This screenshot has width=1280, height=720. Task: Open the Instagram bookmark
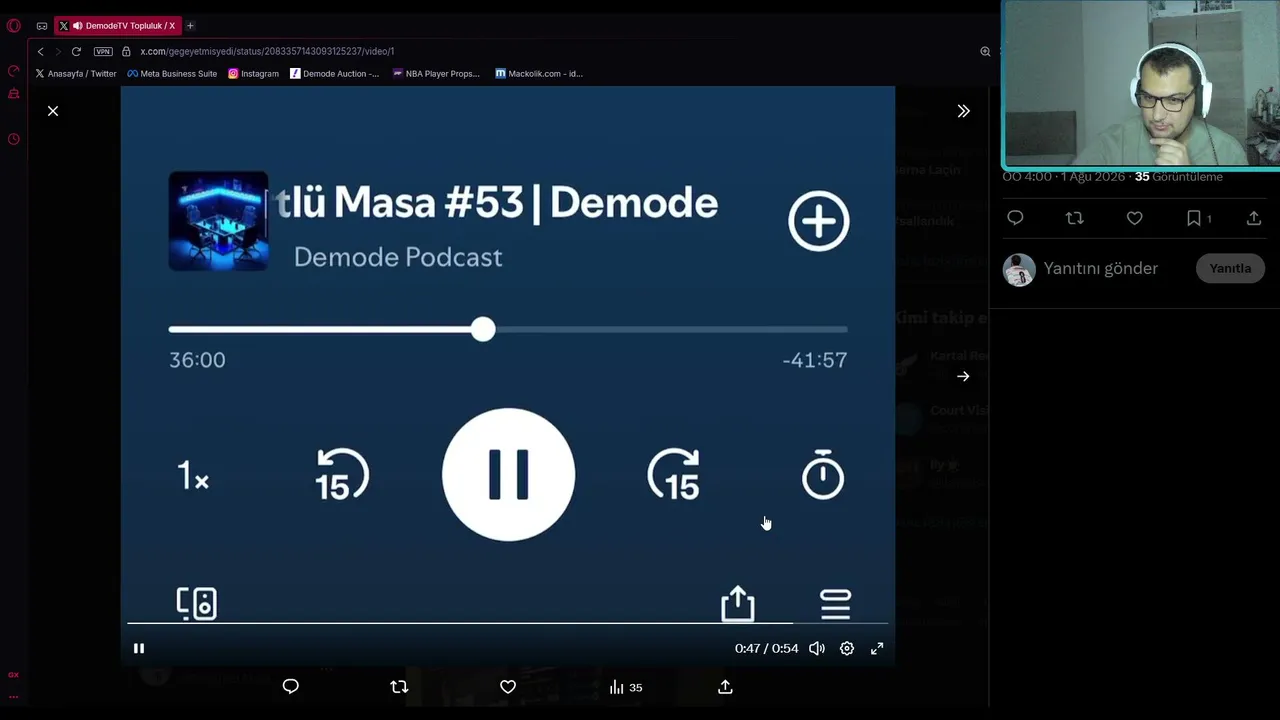click(253, 73)
